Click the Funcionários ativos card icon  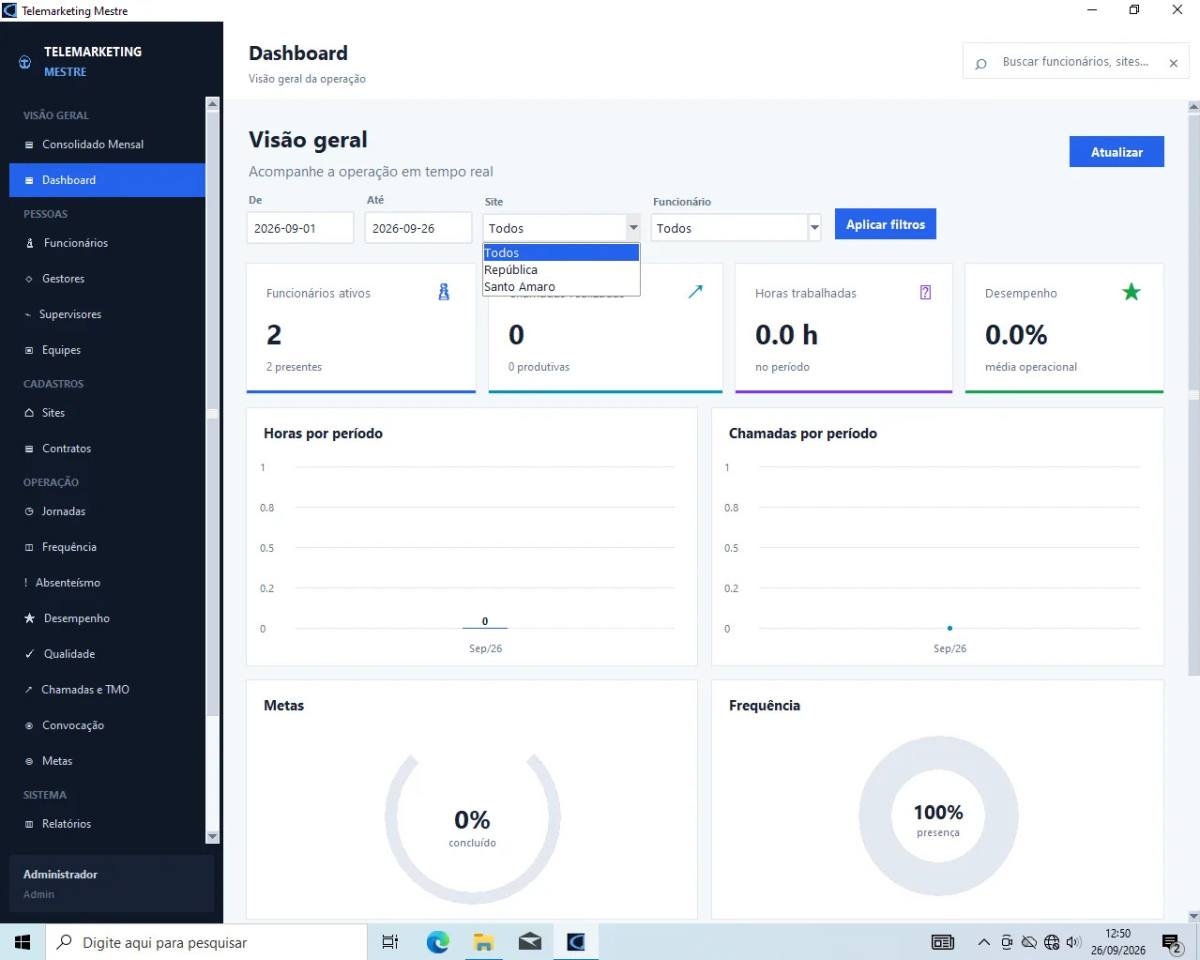click(444, 292)
